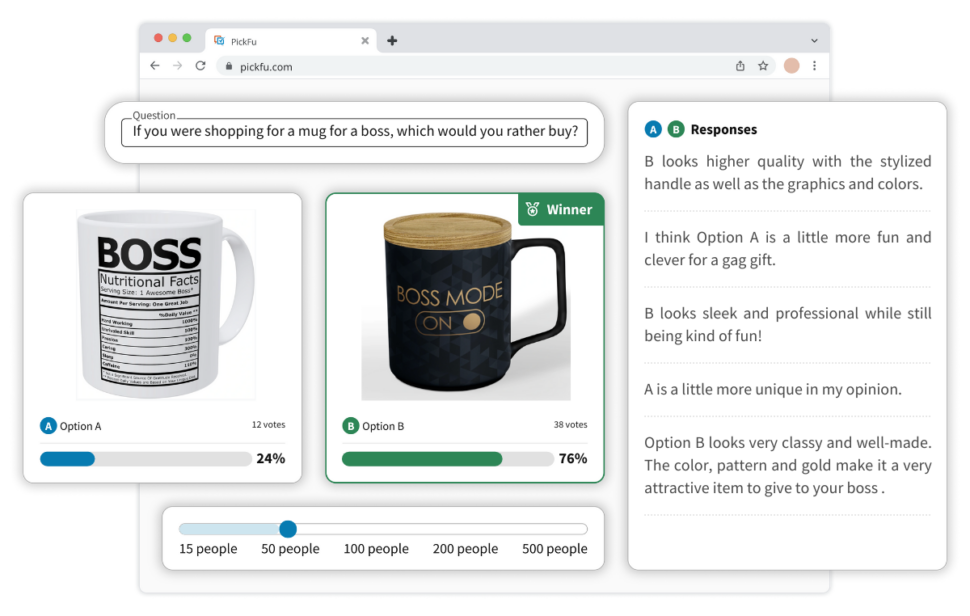Click the Question text field
The image size is (970, 616).
point(354,132)
